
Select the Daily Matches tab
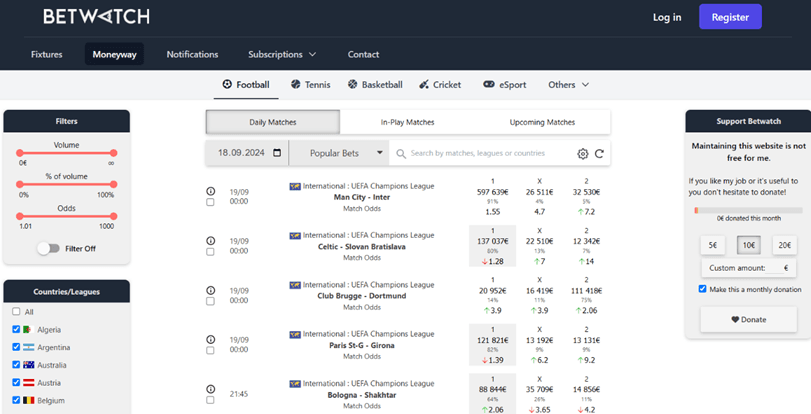(x=273, y=122)
